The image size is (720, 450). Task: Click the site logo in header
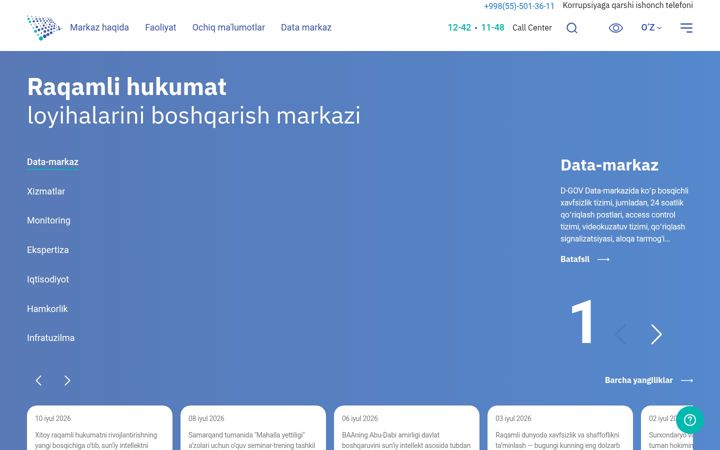point(44,28)
